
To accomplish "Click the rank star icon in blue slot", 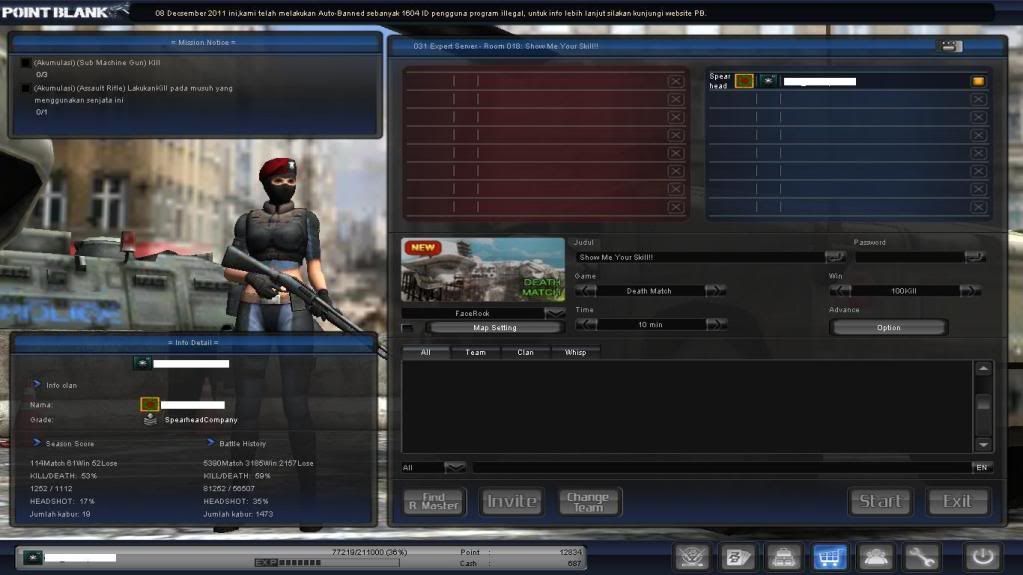I will point(769,81).
